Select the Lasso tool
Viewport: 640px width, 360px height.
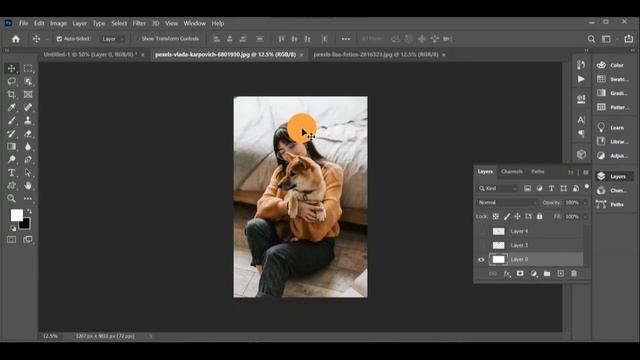11,81
